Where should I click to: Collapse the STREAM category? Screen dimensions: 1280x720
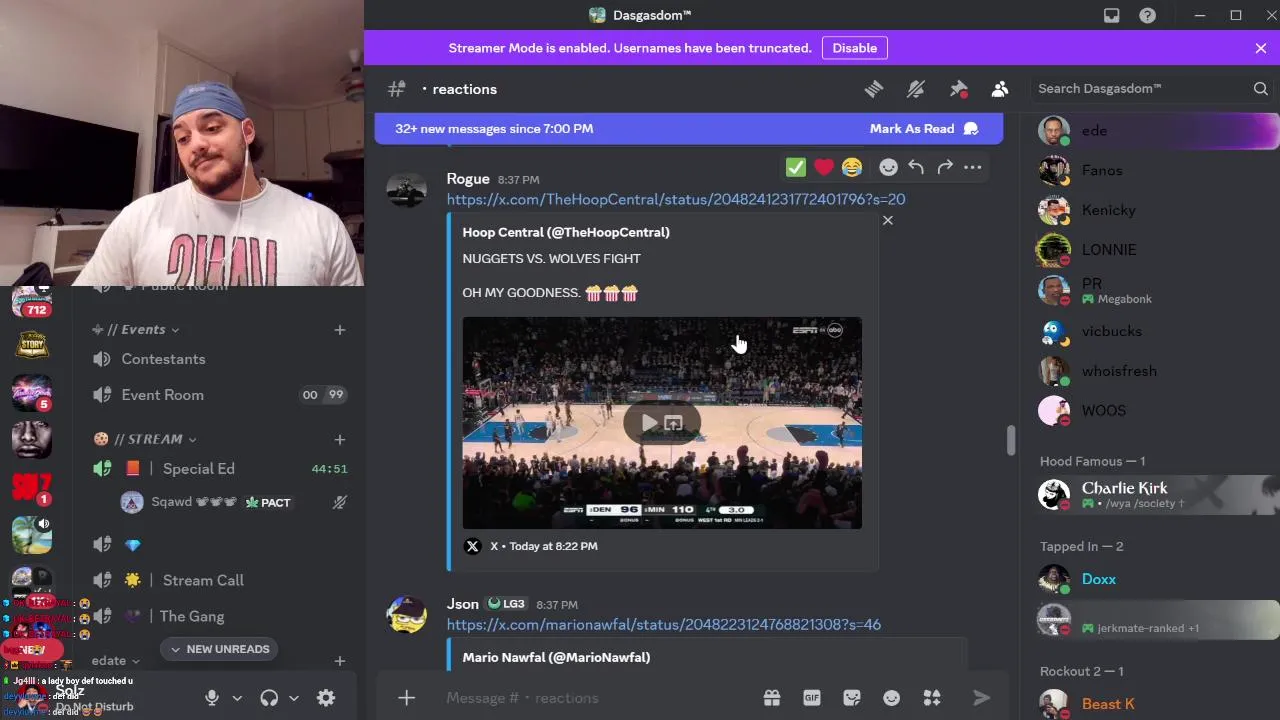coord(145,439)
